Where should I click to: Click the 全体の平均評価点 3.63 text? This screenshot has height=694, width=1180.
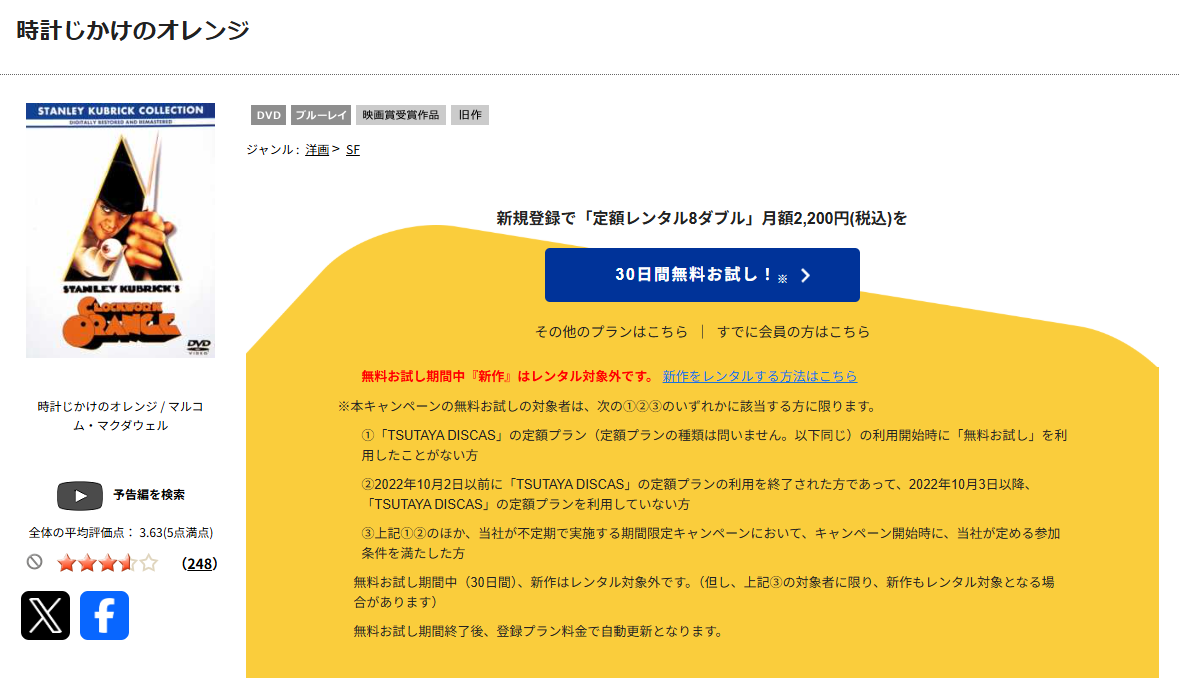(120, 532)
